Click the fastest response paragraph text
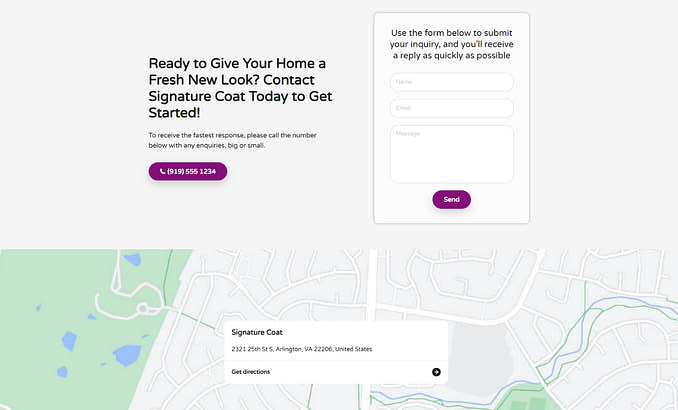The image size is (678, 410). [232, 140]
